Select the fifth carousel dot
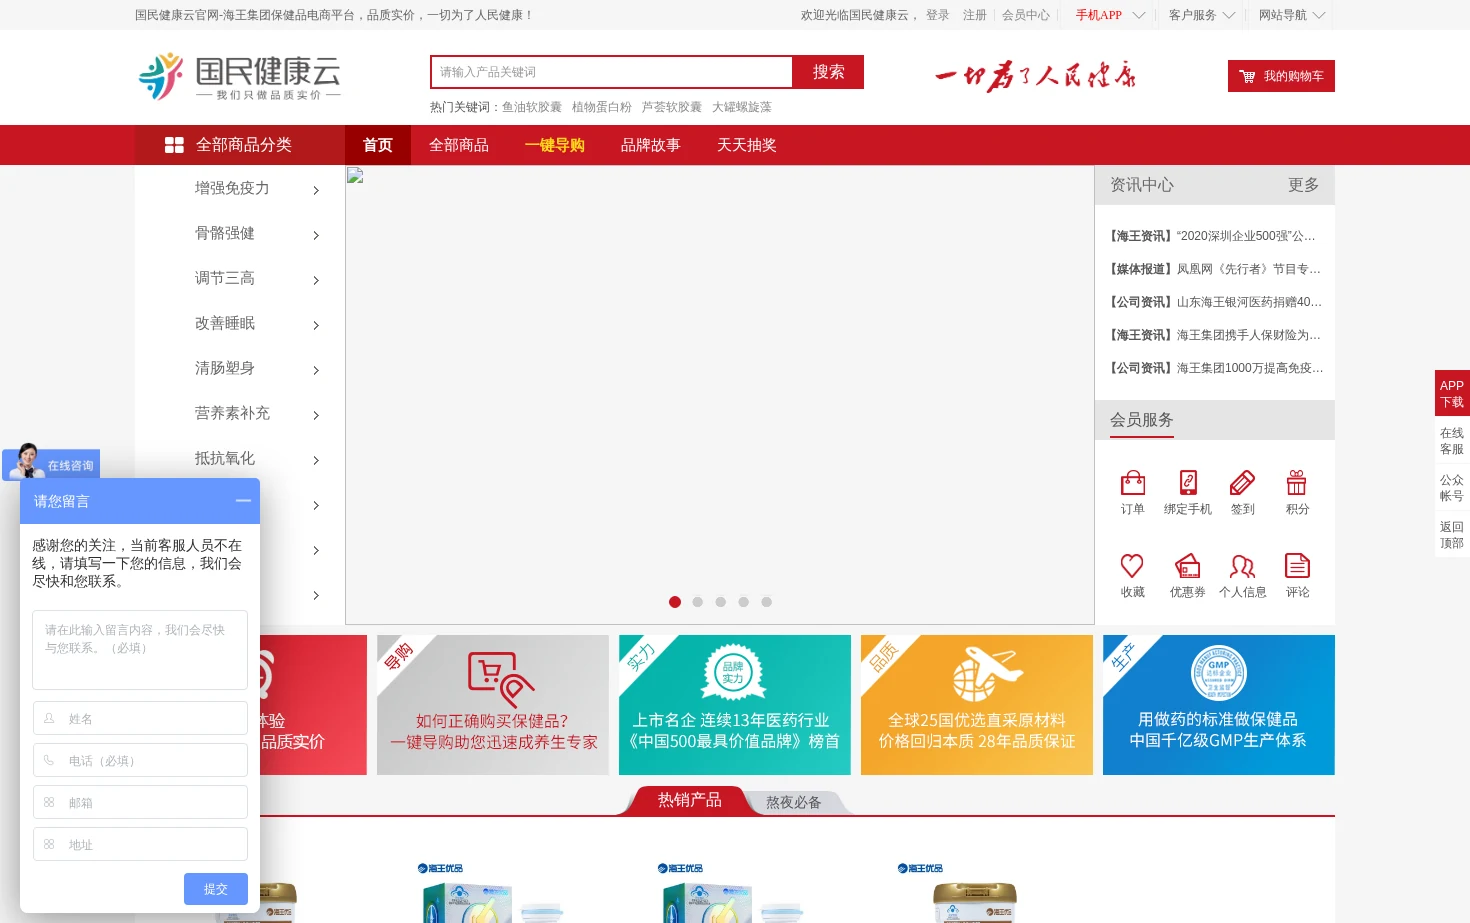The height and width of the screenshot is (923, 1470). point(767,602)
